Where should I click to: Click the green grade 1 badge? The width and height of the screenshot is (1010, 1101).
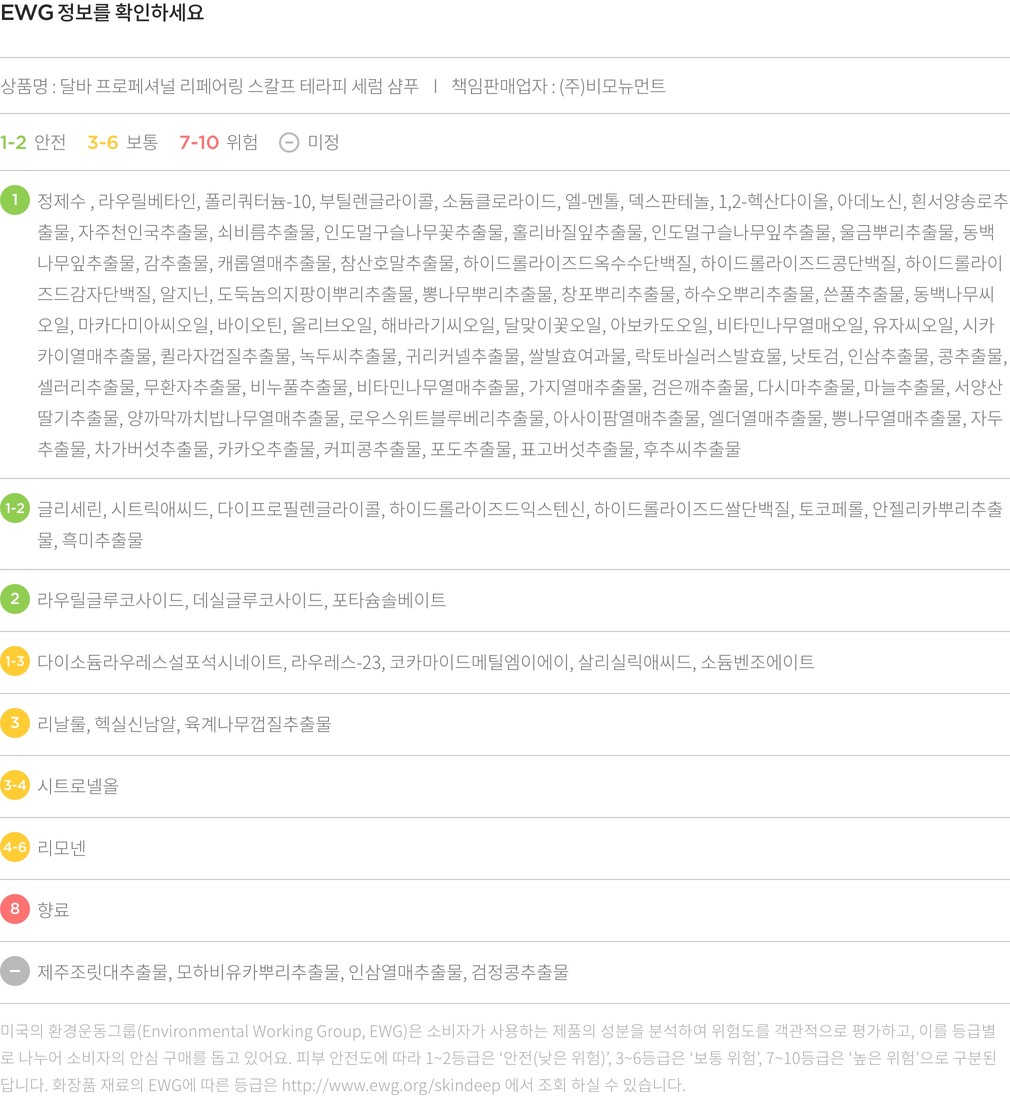15,200
